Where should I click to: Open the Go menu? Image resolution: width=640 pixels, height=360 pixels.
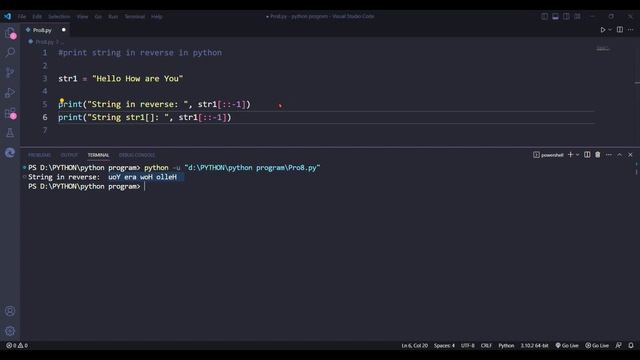98,17
